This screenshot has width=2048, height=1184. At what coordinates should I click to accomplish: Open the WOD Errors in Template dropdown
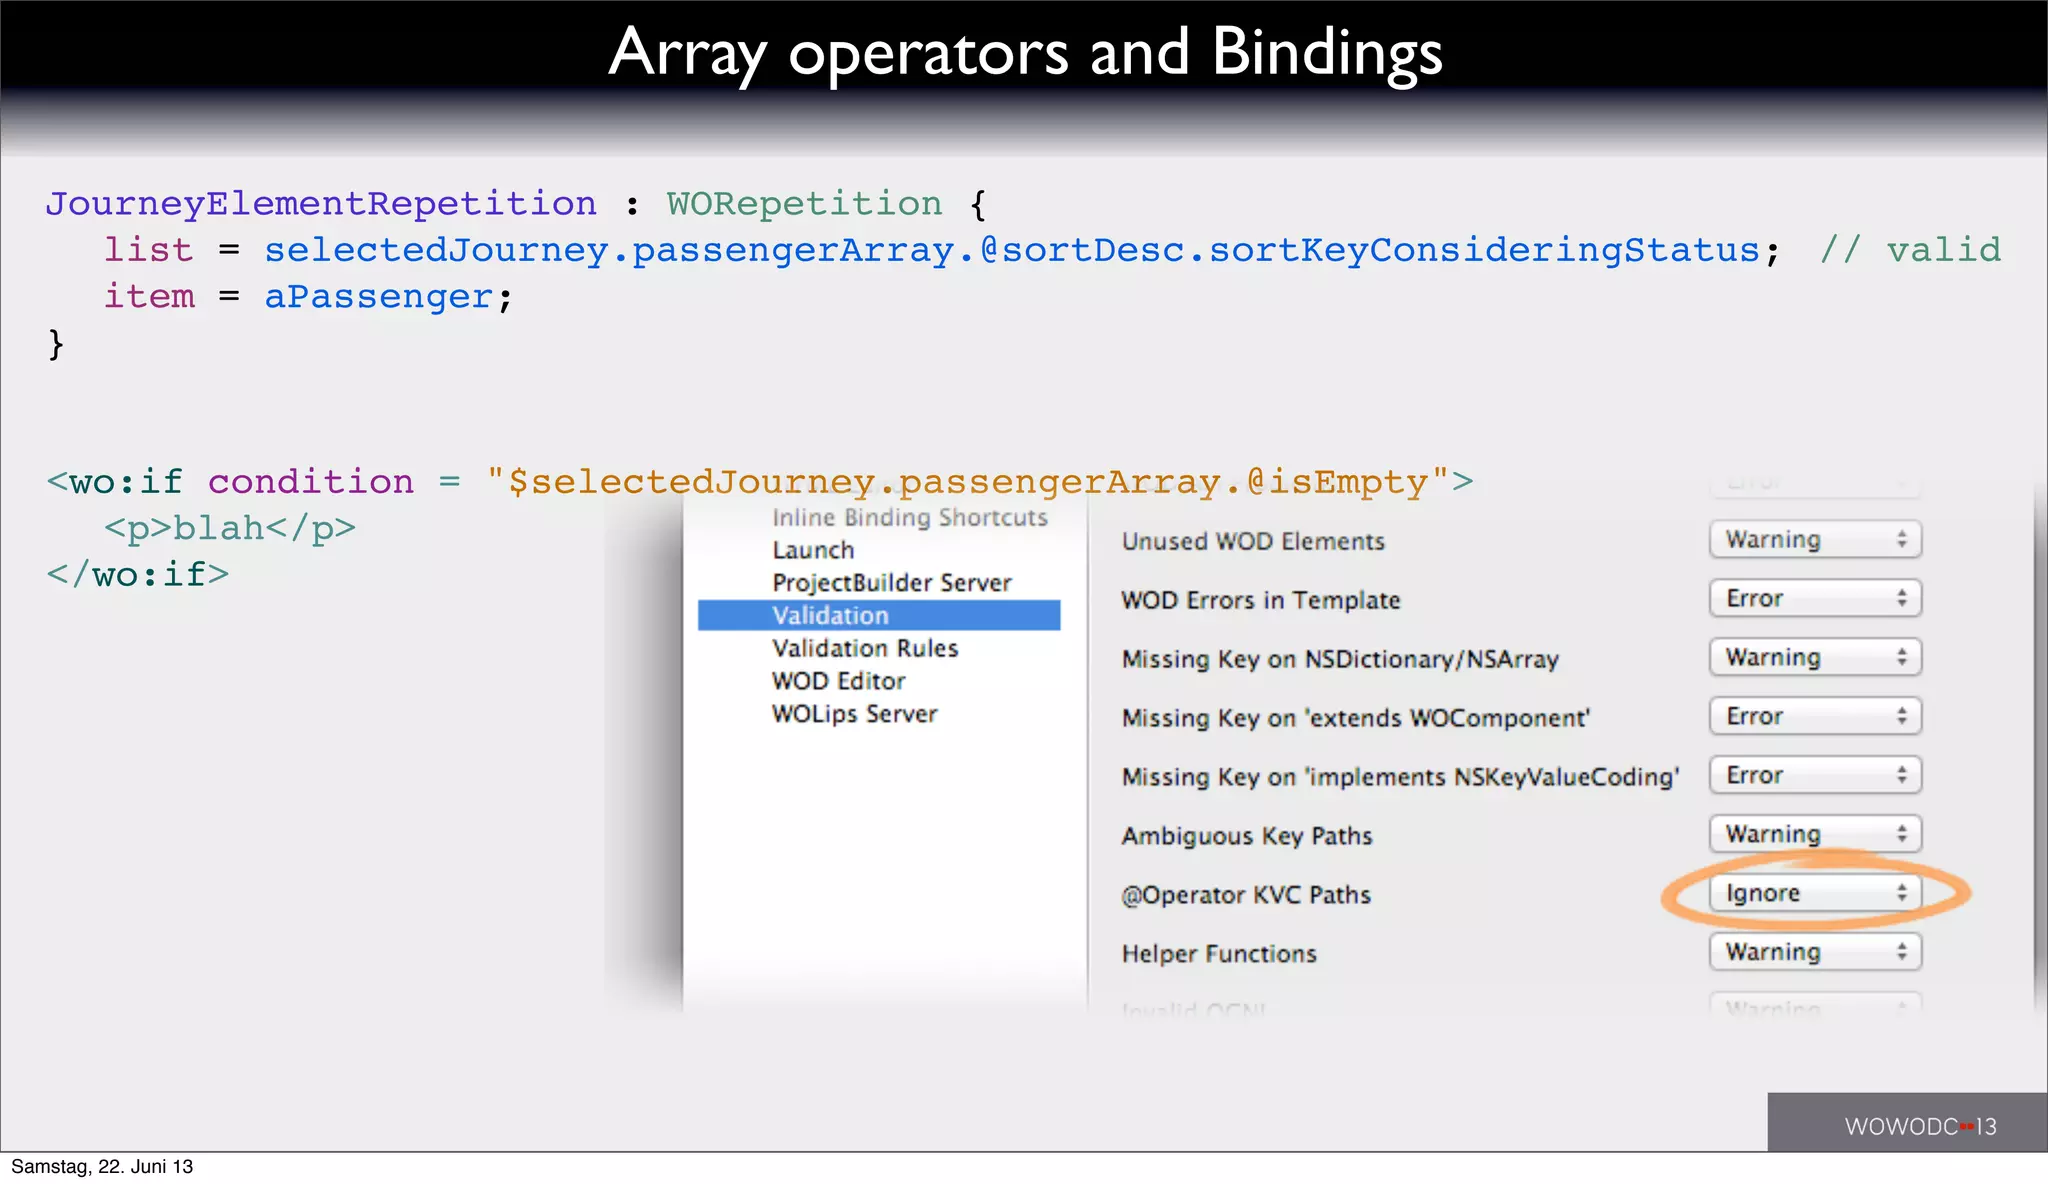click(x=1815, y=599)
